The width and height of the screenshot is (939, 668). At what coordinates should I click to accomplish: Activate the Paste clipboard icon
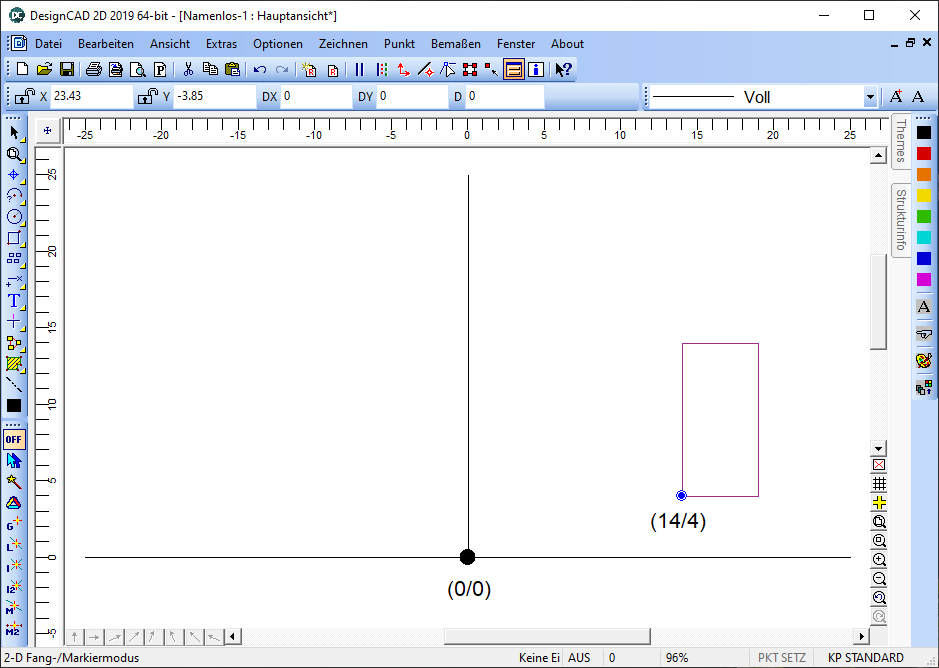pos(232,69)
